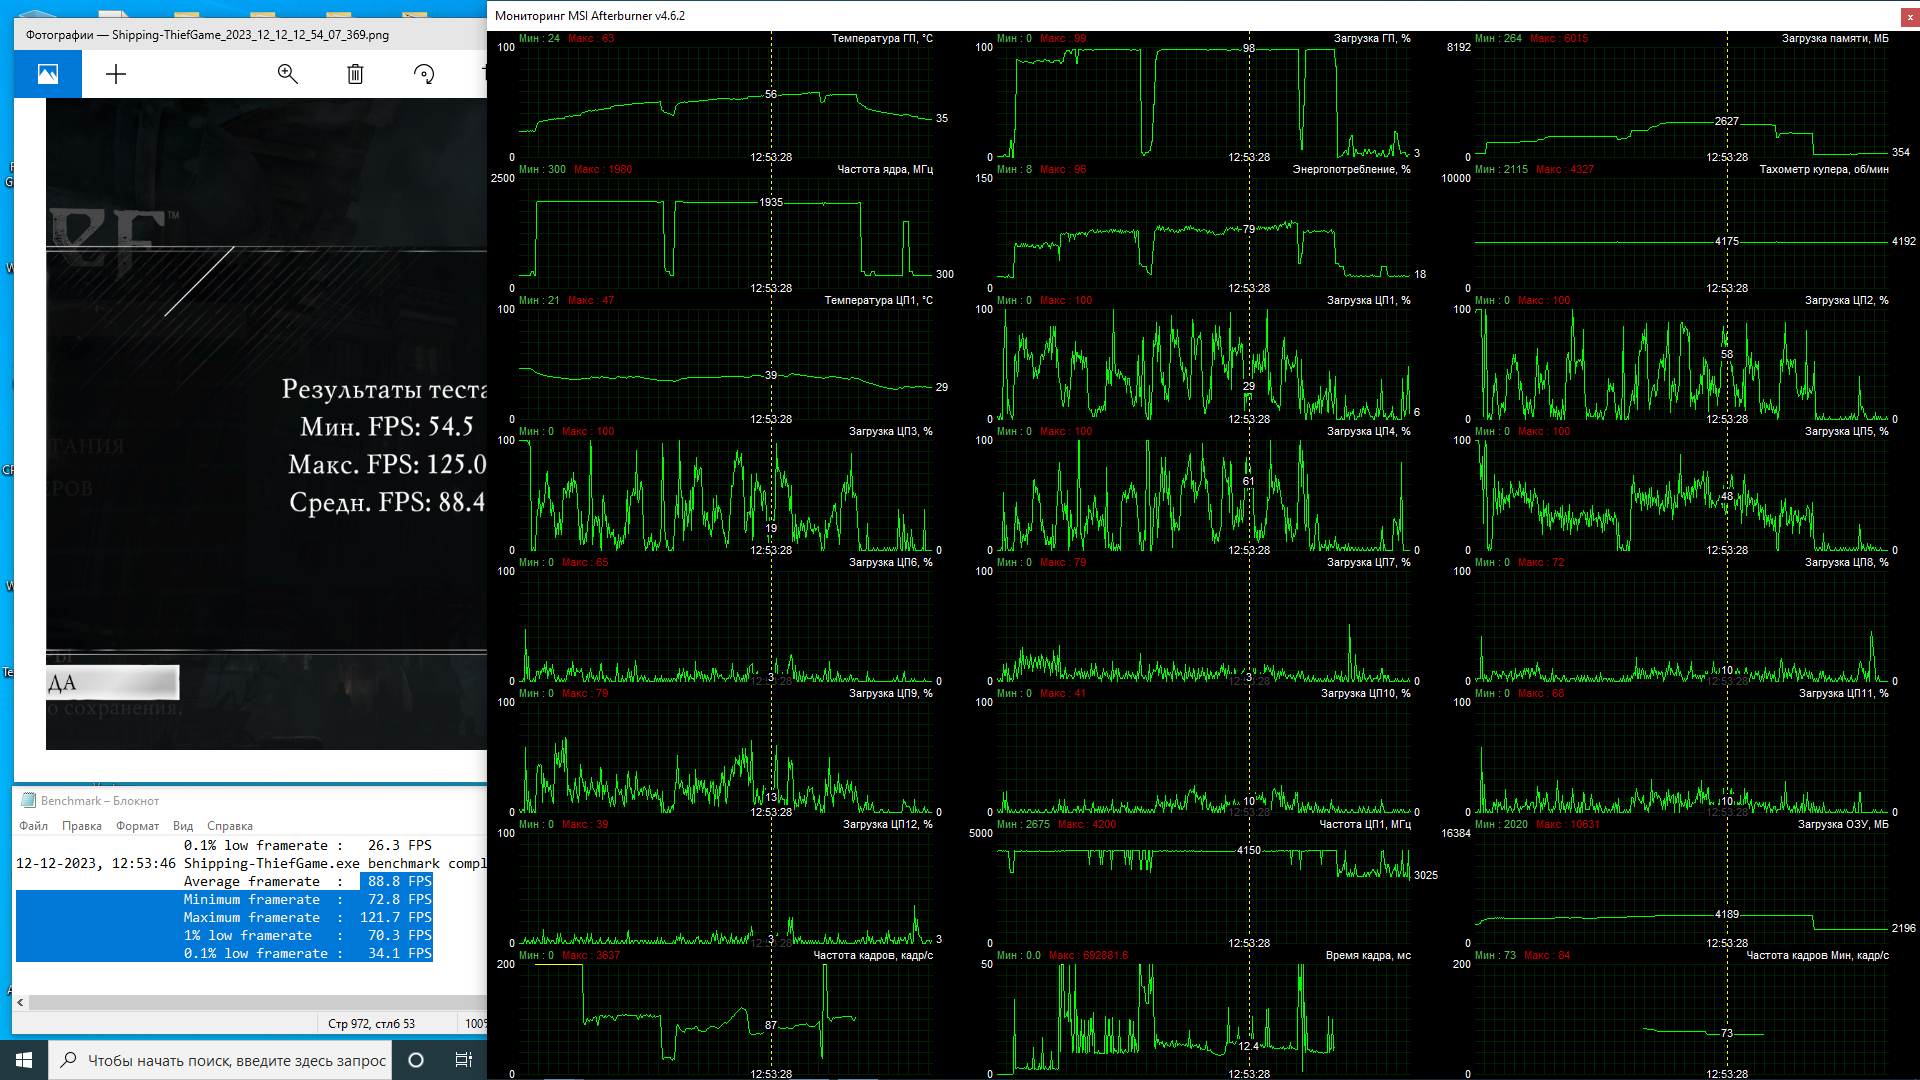Open the Файл menu in Notepad

33,826
